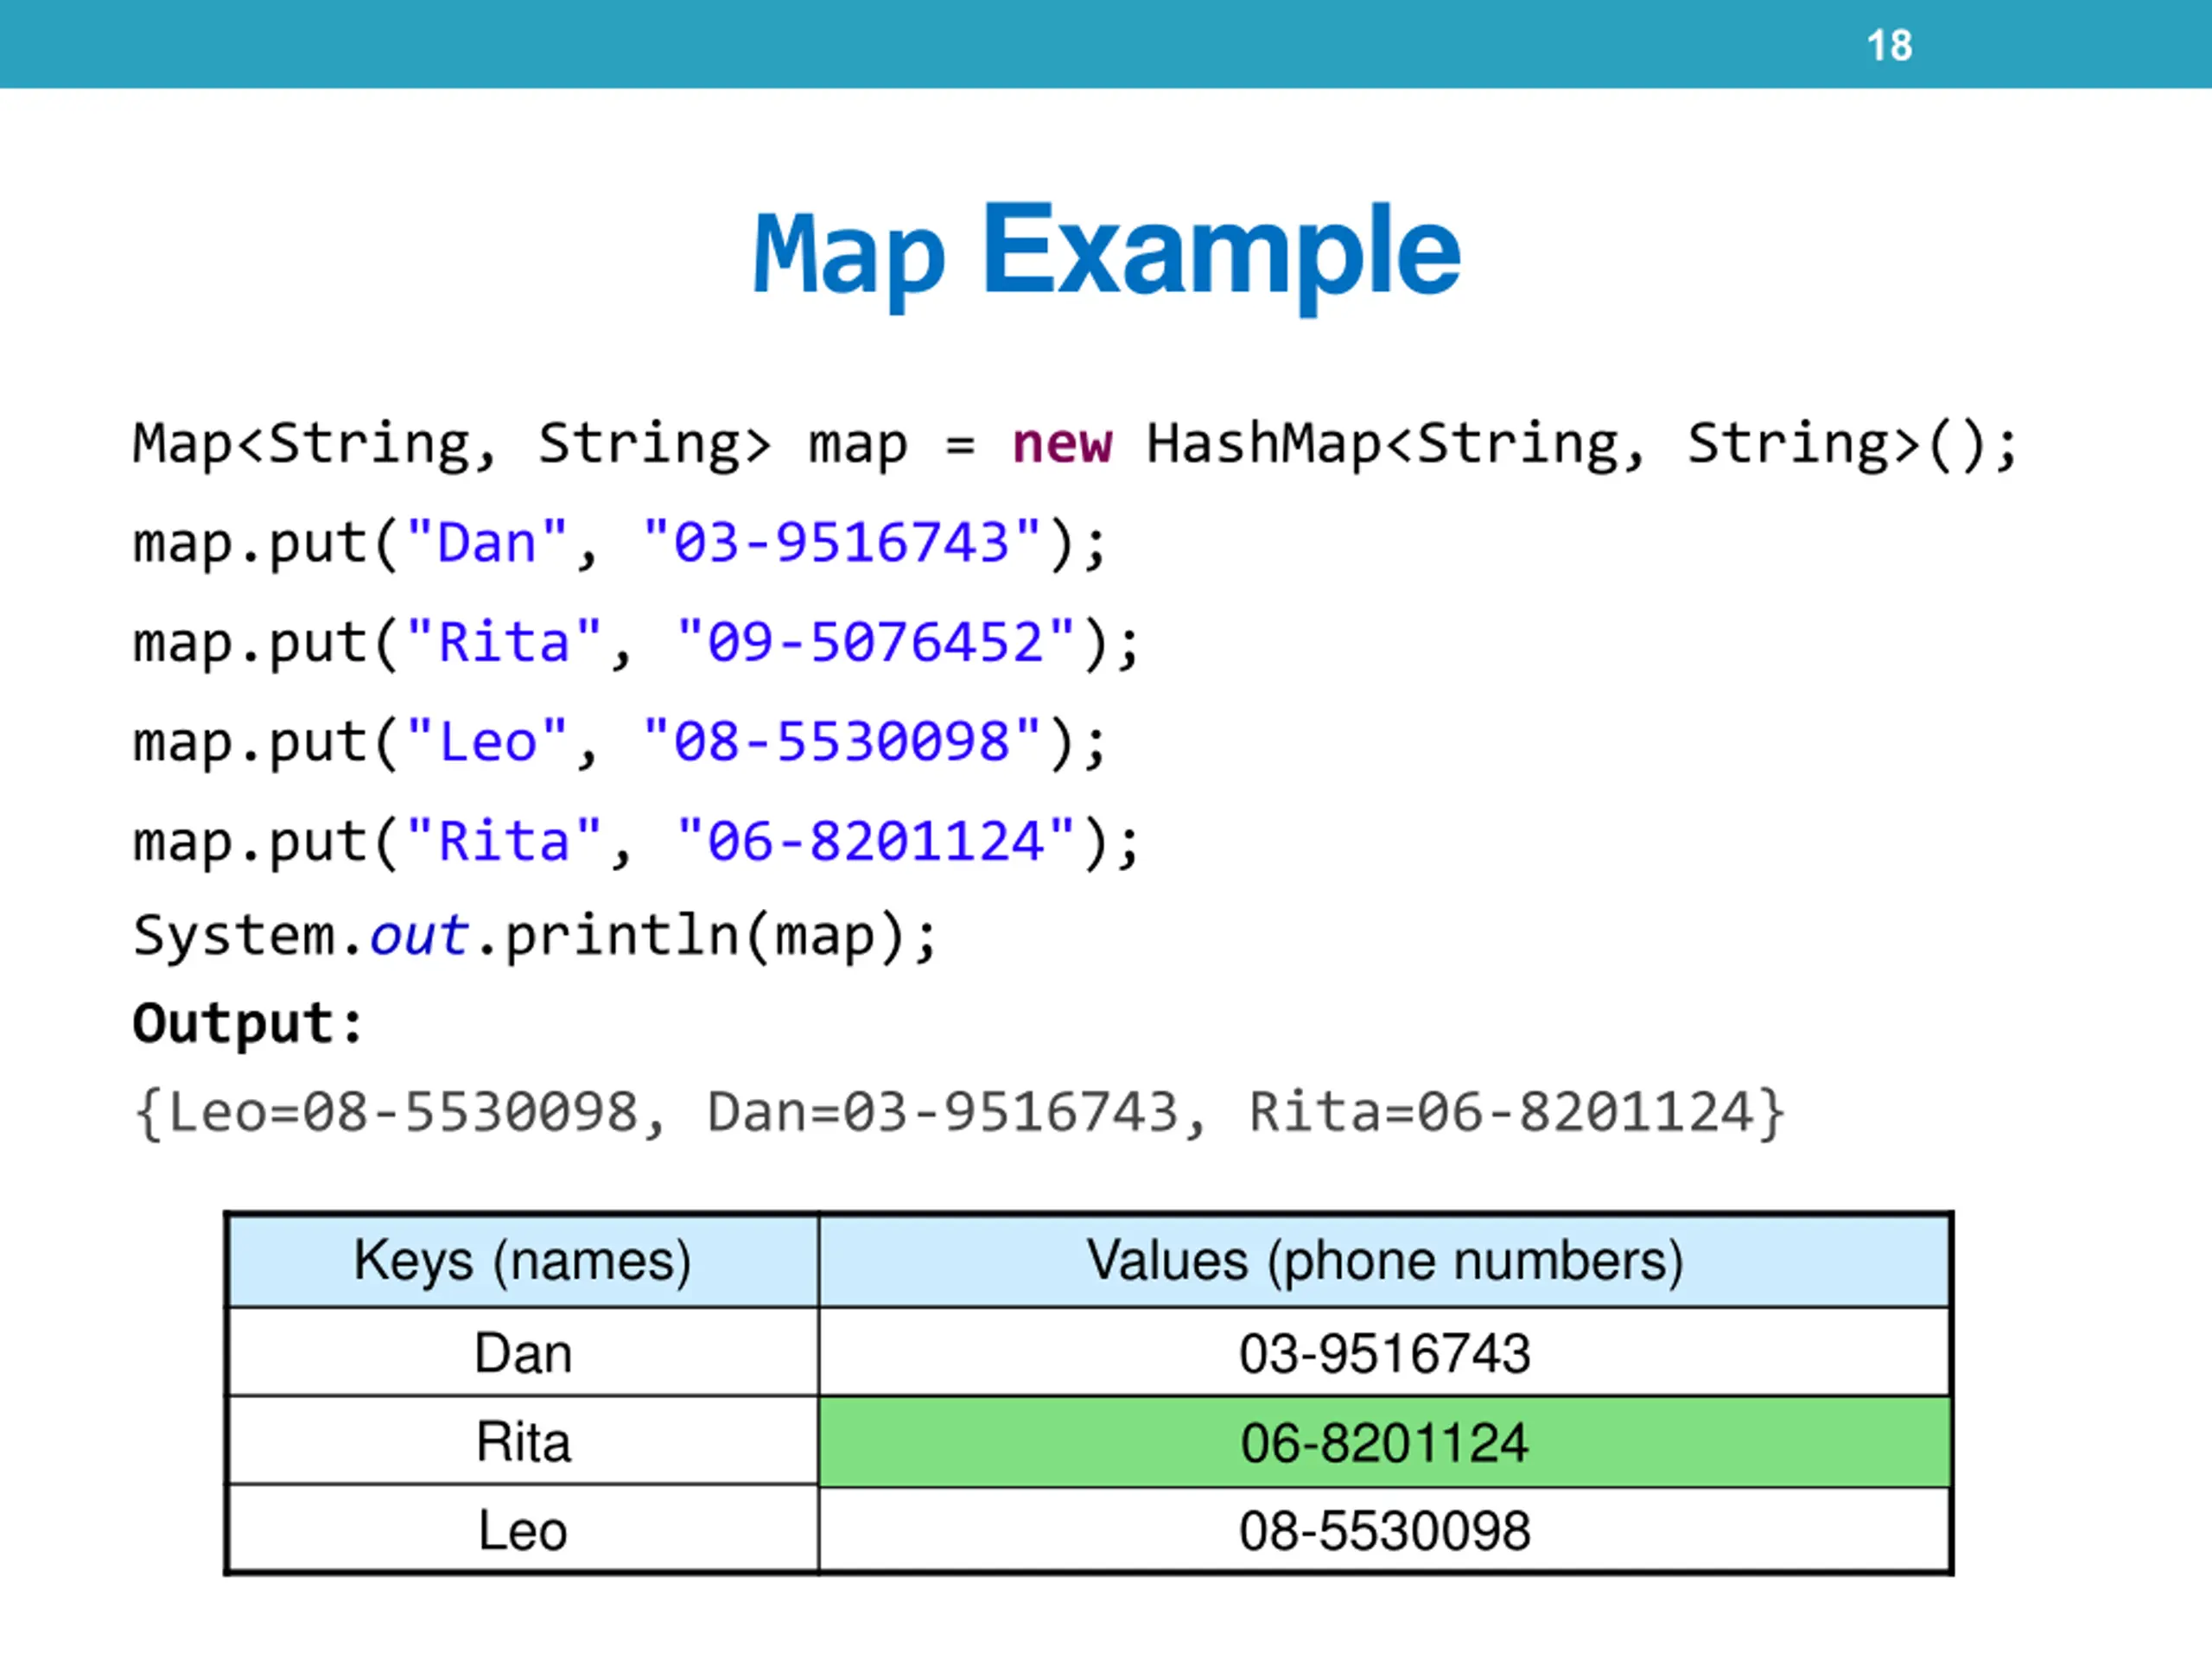Click the 08-5530098 table cell
The image size is (2212, 1659).
(x=1385, y=1530)
